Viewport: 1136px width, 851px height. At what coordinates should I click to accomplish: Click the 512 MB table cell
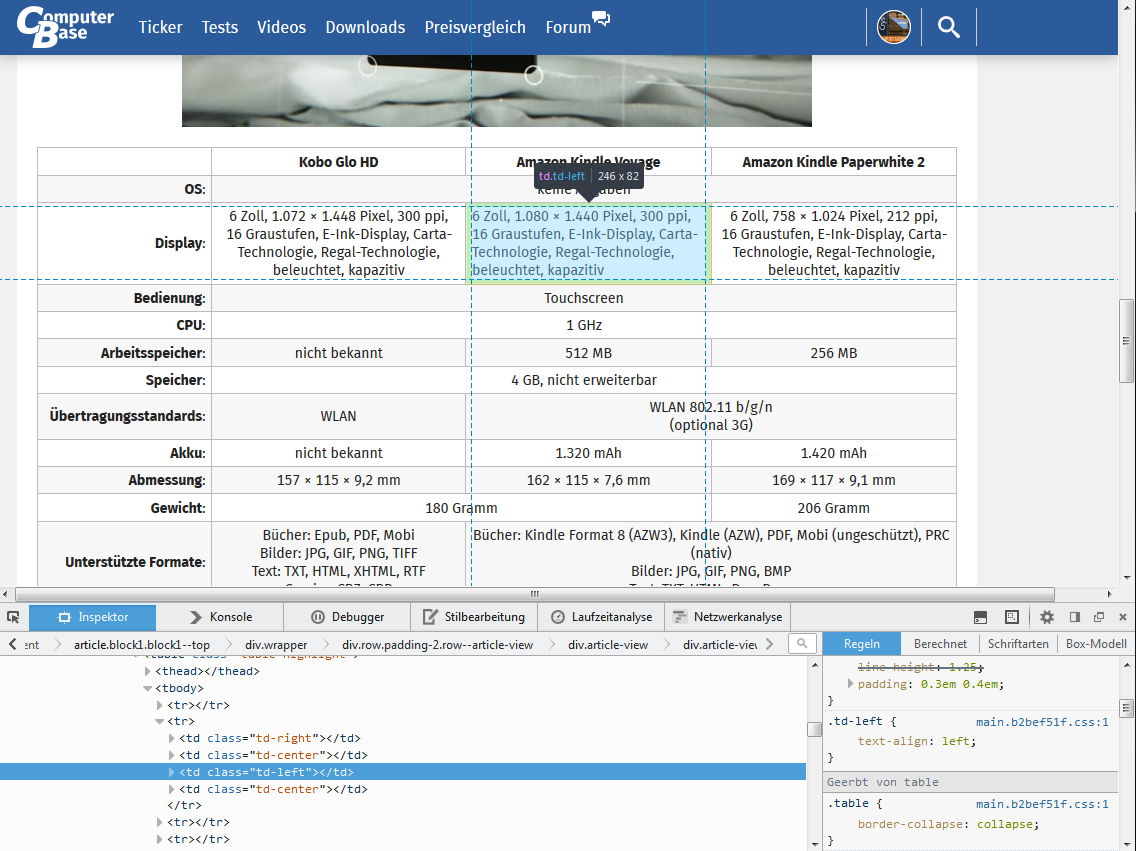(x=588, y=353)
